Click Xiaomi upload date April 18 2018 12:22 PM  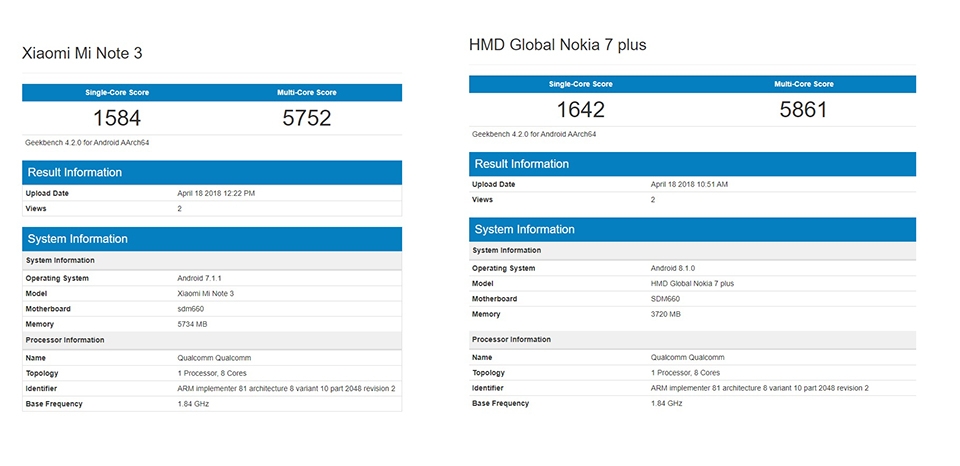point(216,194)
